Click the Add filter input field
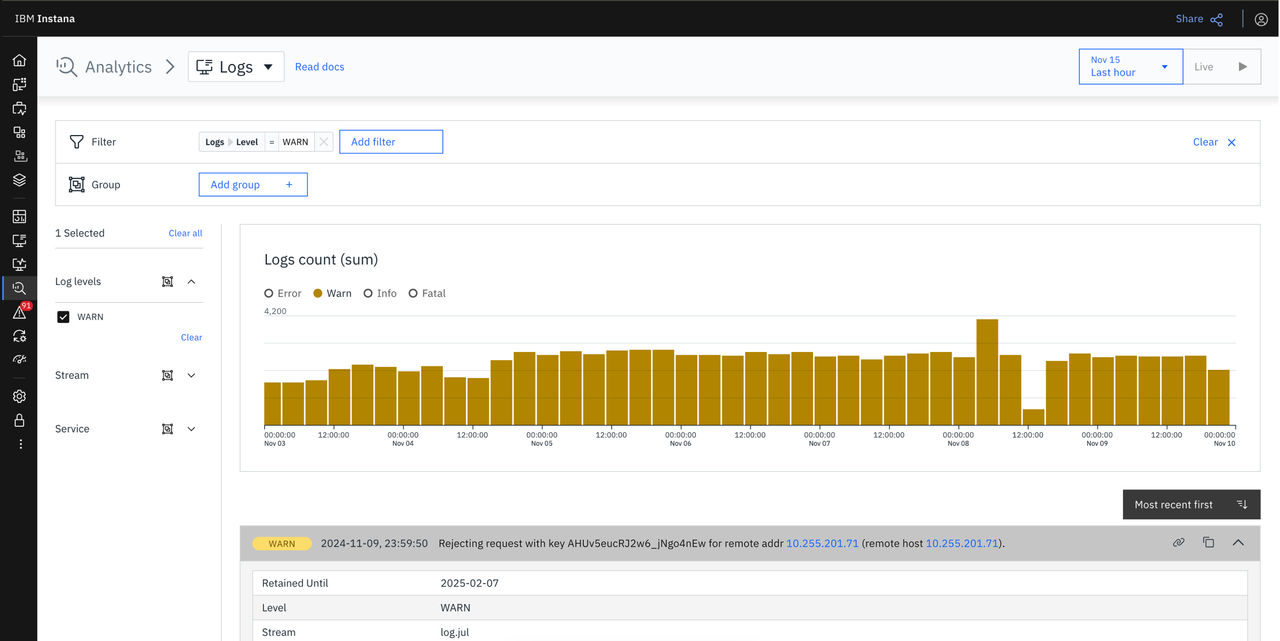This screenshot has height=641, width=1280. tap(391, 142)
